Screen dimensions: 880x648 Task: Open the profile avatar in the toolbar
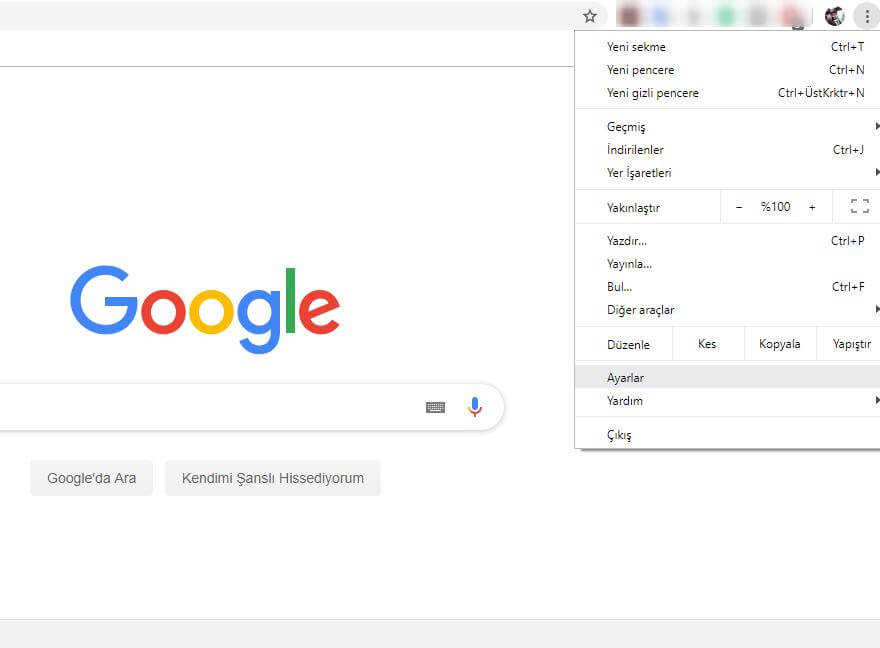click(835, 16)
